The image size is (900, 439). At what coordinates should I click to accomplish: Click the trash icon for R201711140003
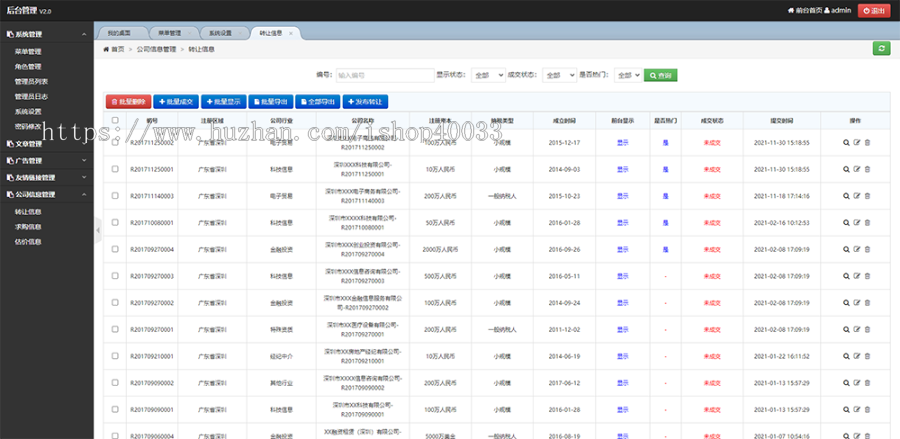pyautogui.click(x=867, y=196)
